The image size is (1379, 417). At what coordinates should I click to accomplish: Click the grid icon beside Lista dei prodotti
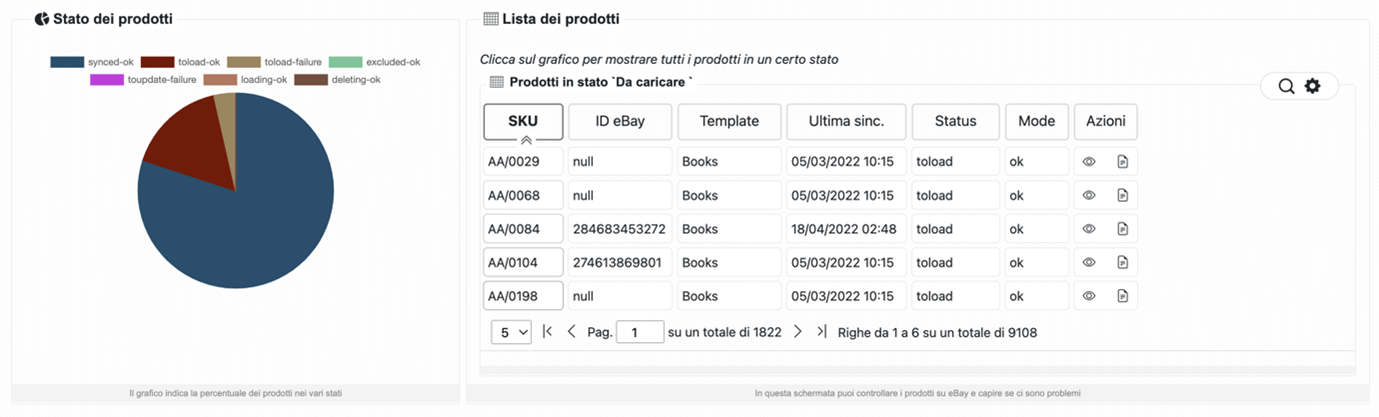tap(490, 18)
